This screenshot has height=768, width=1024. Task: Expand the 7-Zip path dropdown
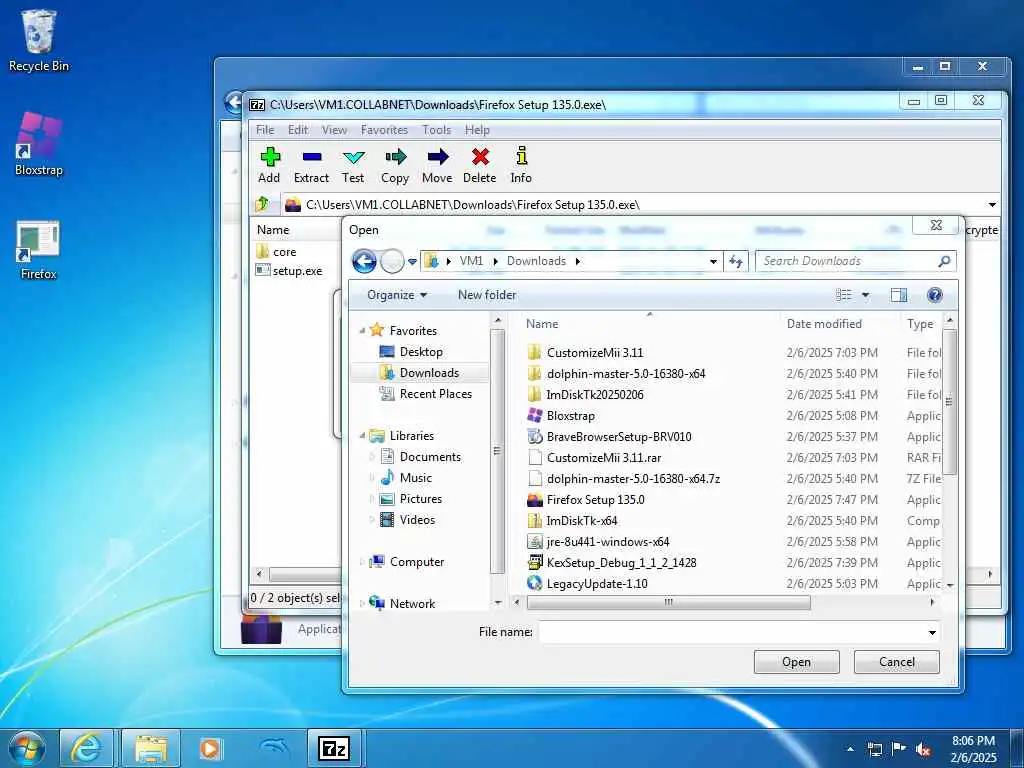point(992,205)
